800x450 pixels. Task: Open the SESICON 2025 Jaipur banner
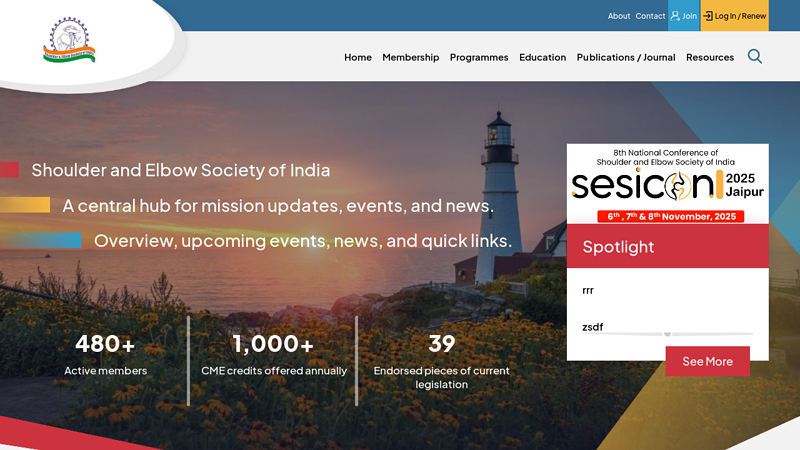(667, 184)
